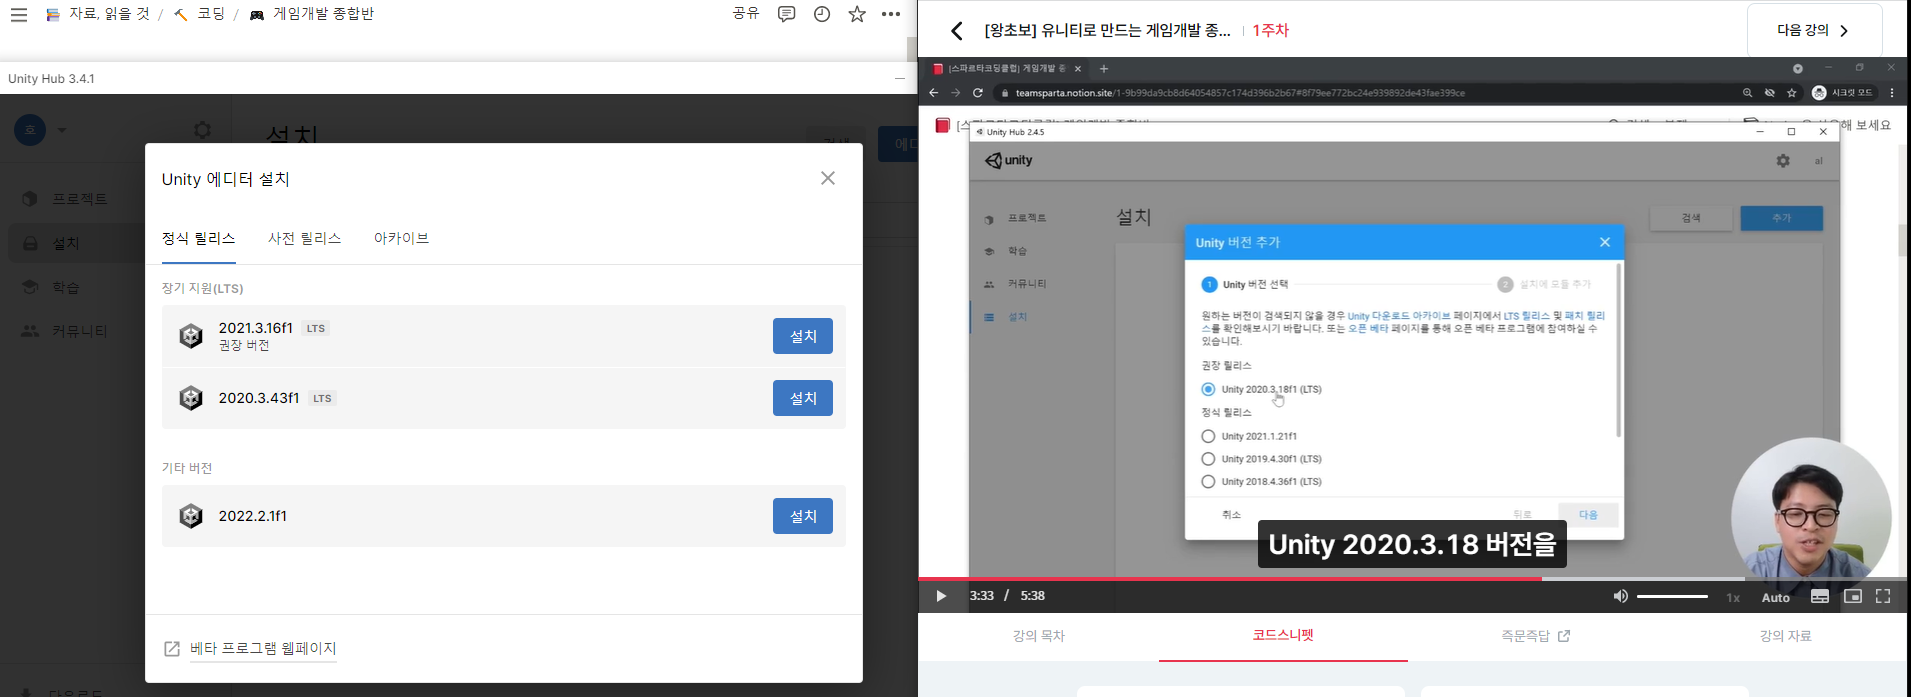This screenshot has height=697, width=1911.
Task: Click the gear icon in Unity Hub 2.4.5
Action: [x=1783, y=160]
